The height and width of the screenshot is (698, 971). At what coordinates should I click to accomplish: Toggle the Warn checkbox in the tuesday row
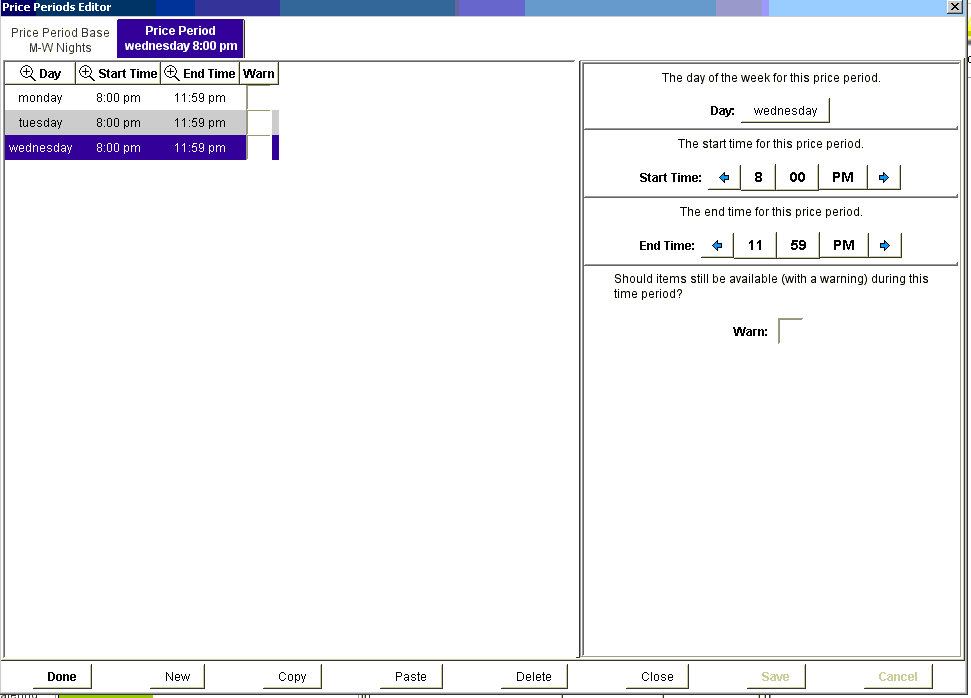259,123
